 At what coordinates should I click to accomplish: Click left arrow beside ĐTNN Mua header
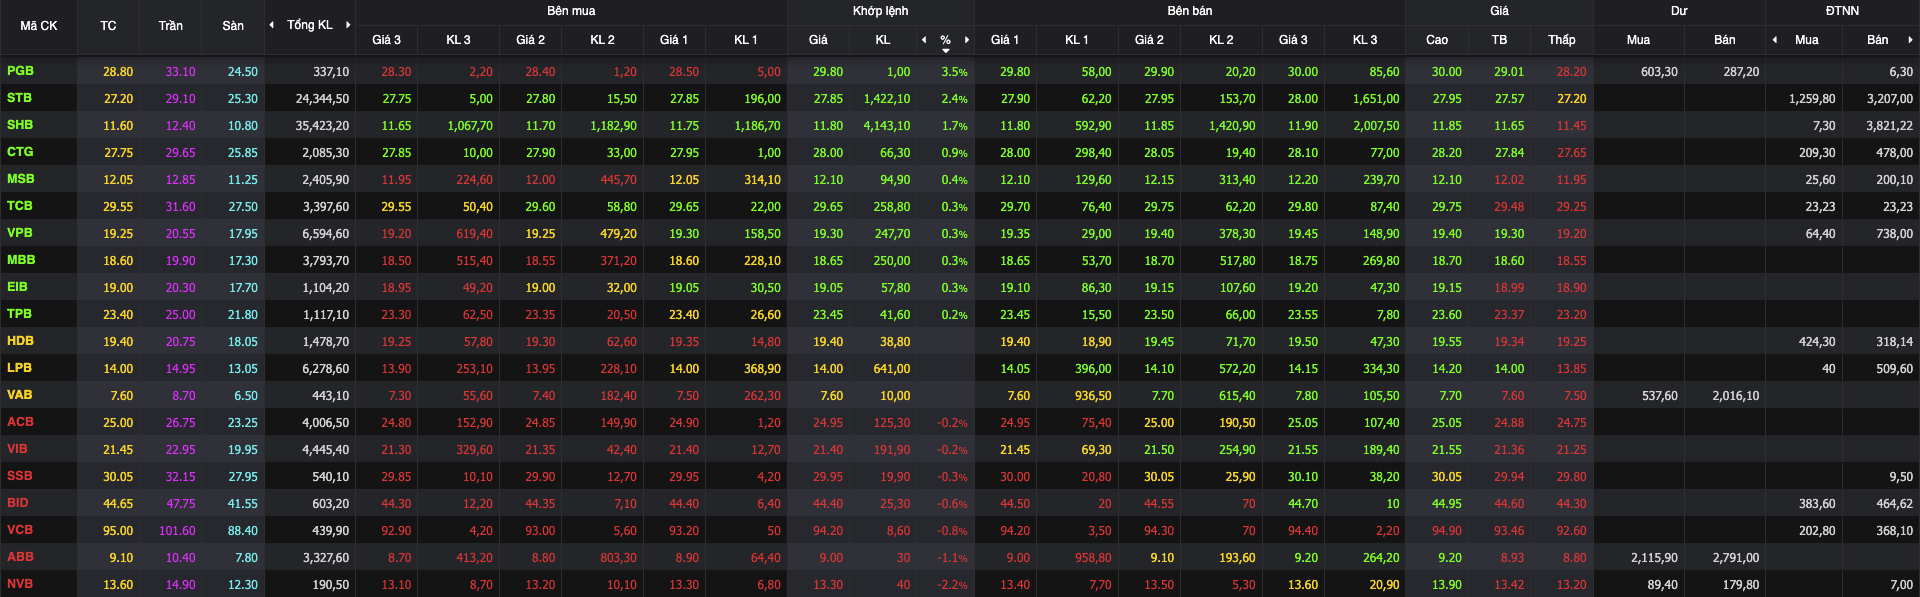pyautogui.click(x=1775, y=40)
